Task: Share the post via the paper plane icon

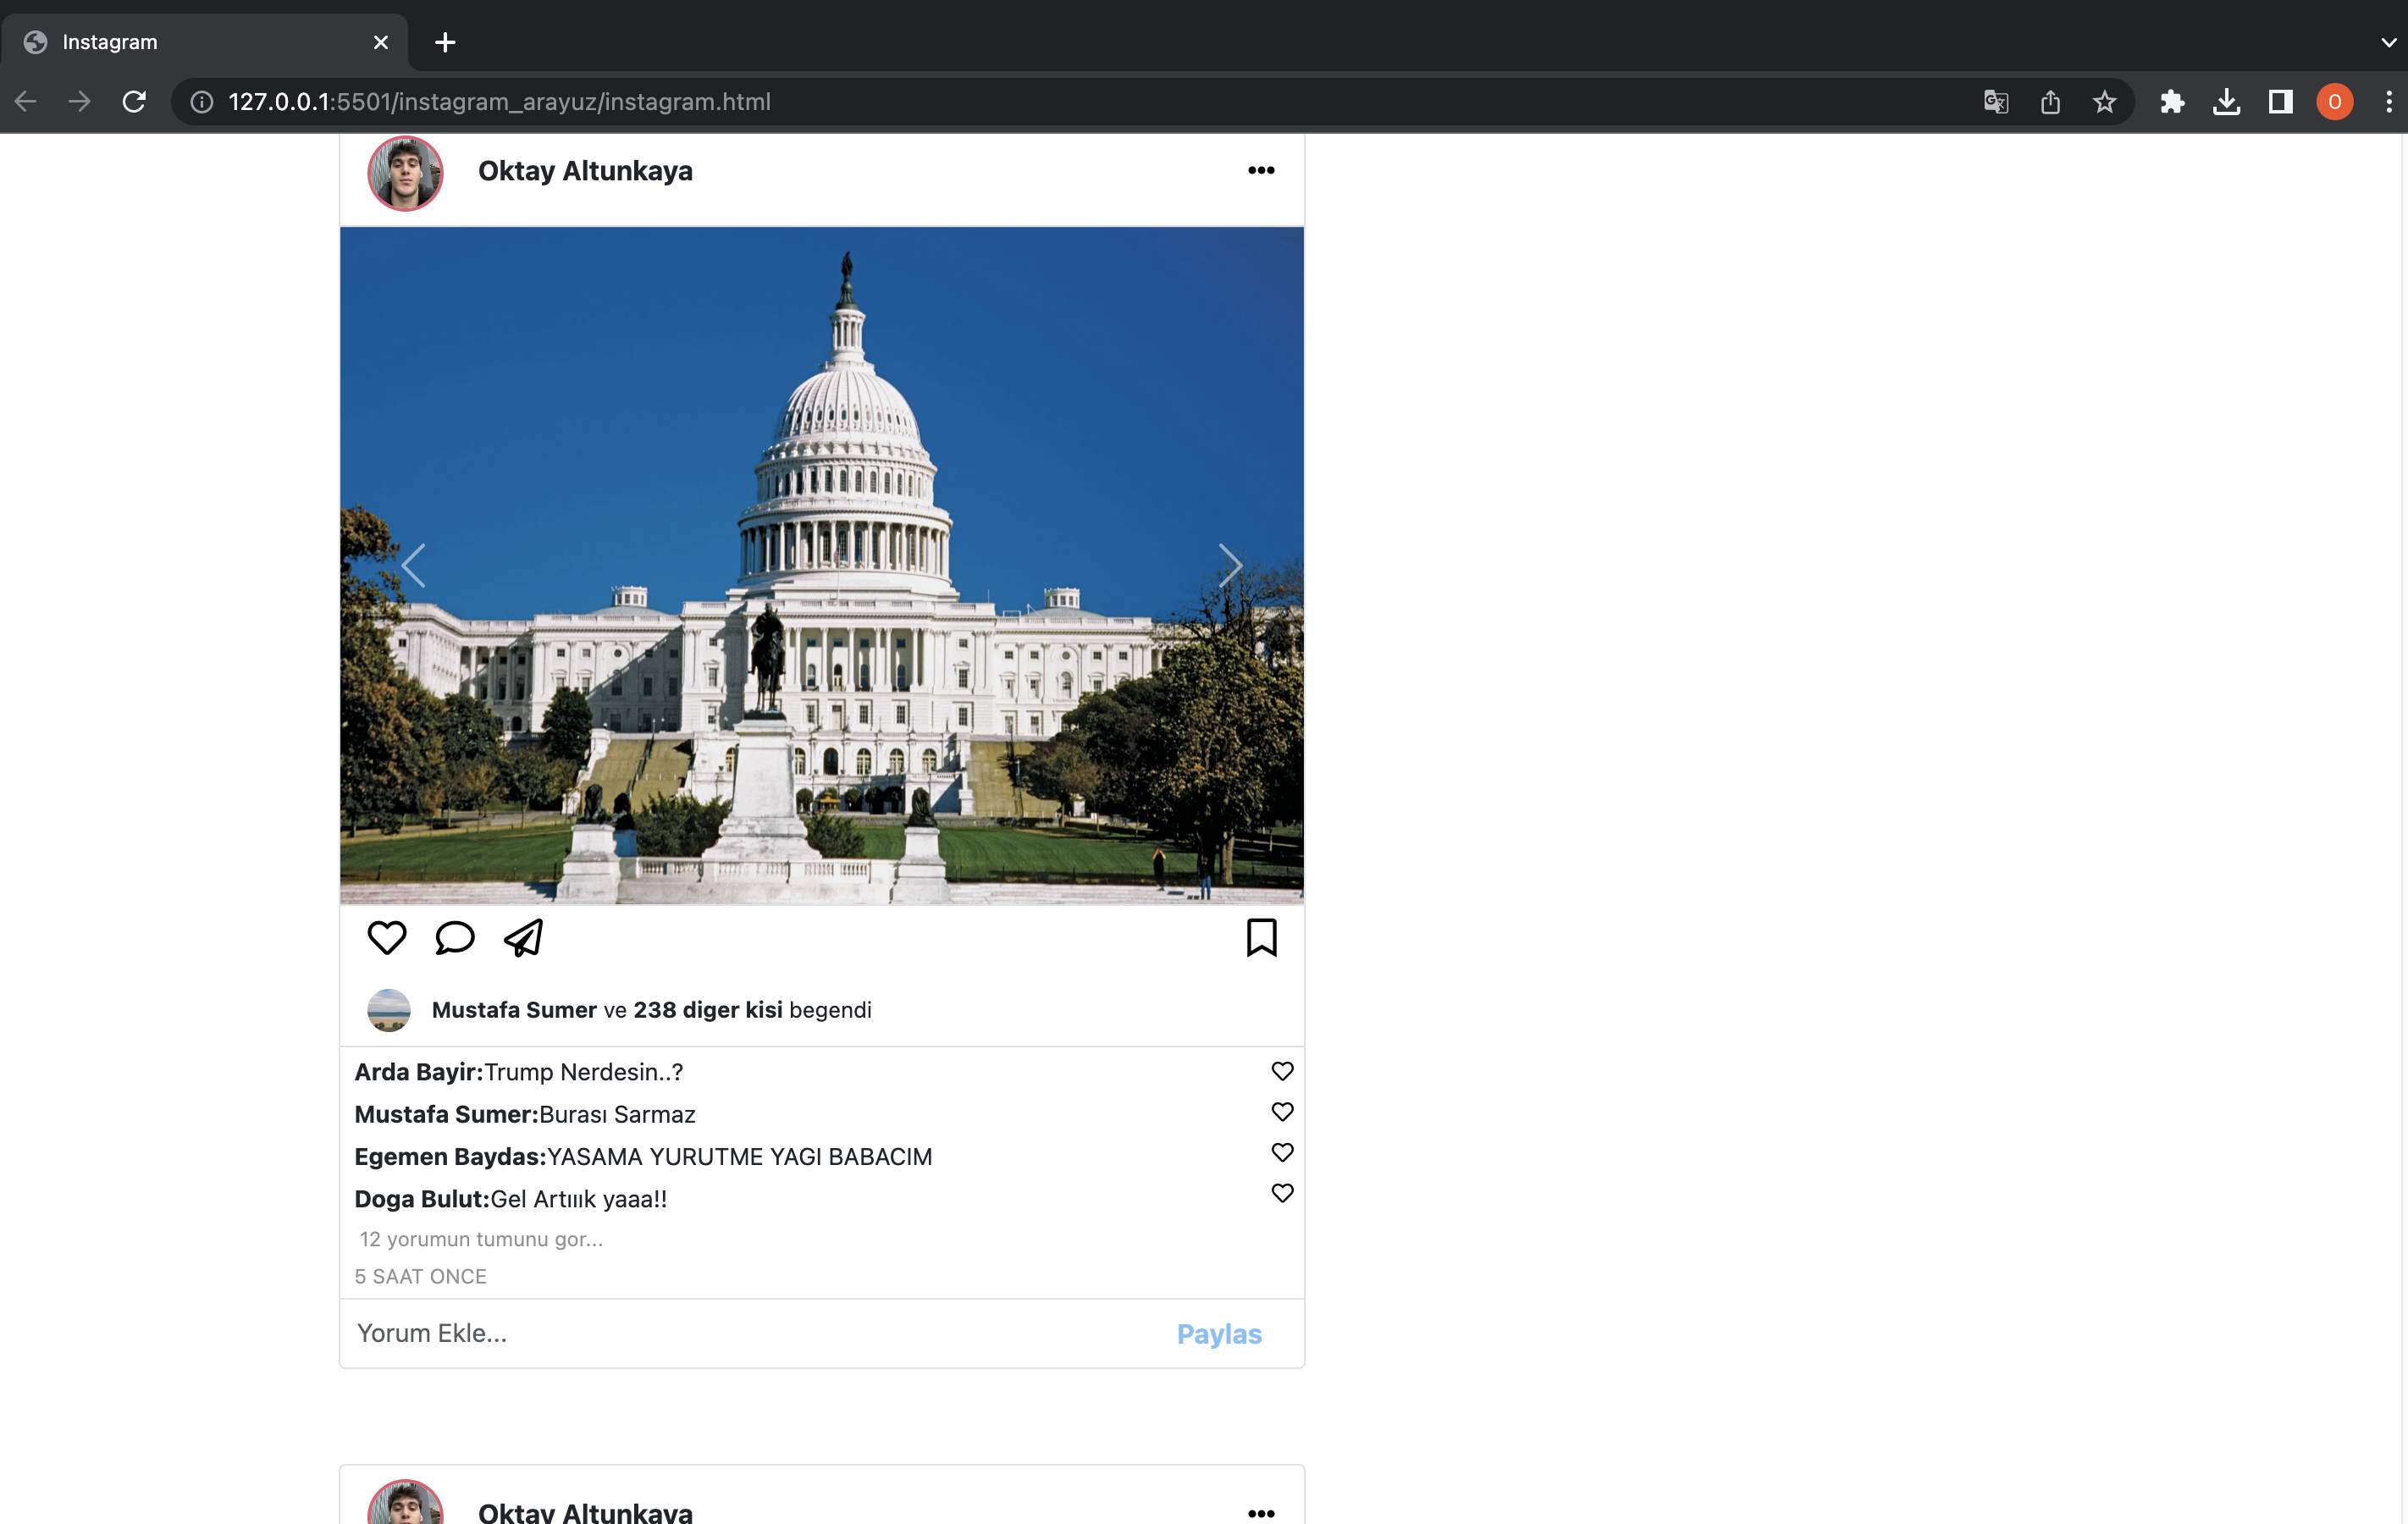Action: click(x=523, y=937)
